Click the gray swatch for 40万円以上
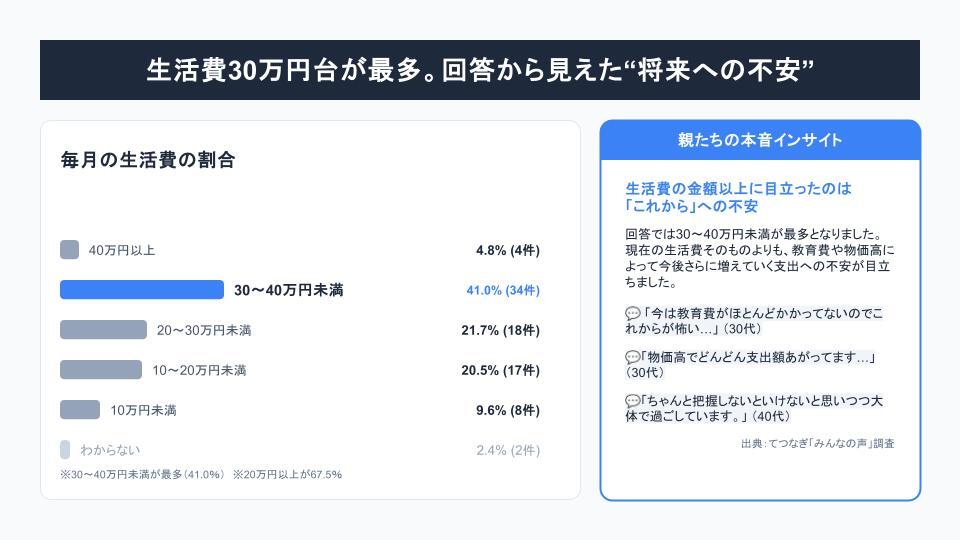960x540 pixels. [x=69, y=250]
